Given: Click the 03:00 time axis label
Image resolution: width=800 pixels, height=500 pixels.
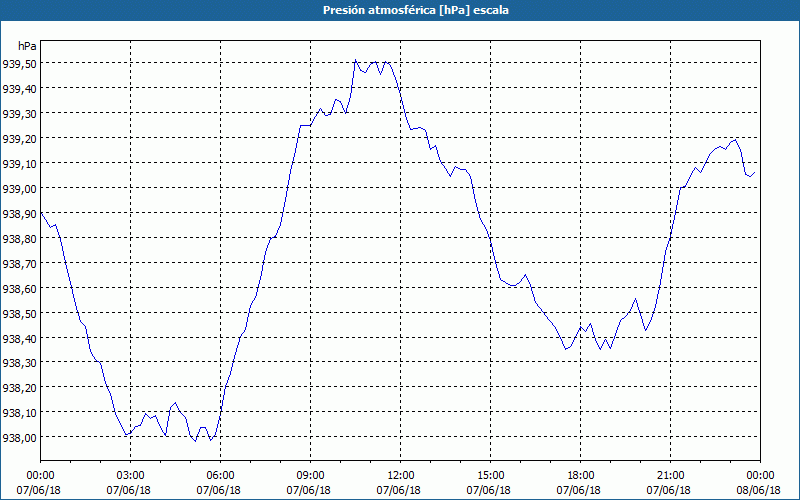Looking at the screenshot, I should [x=131, y=476].
